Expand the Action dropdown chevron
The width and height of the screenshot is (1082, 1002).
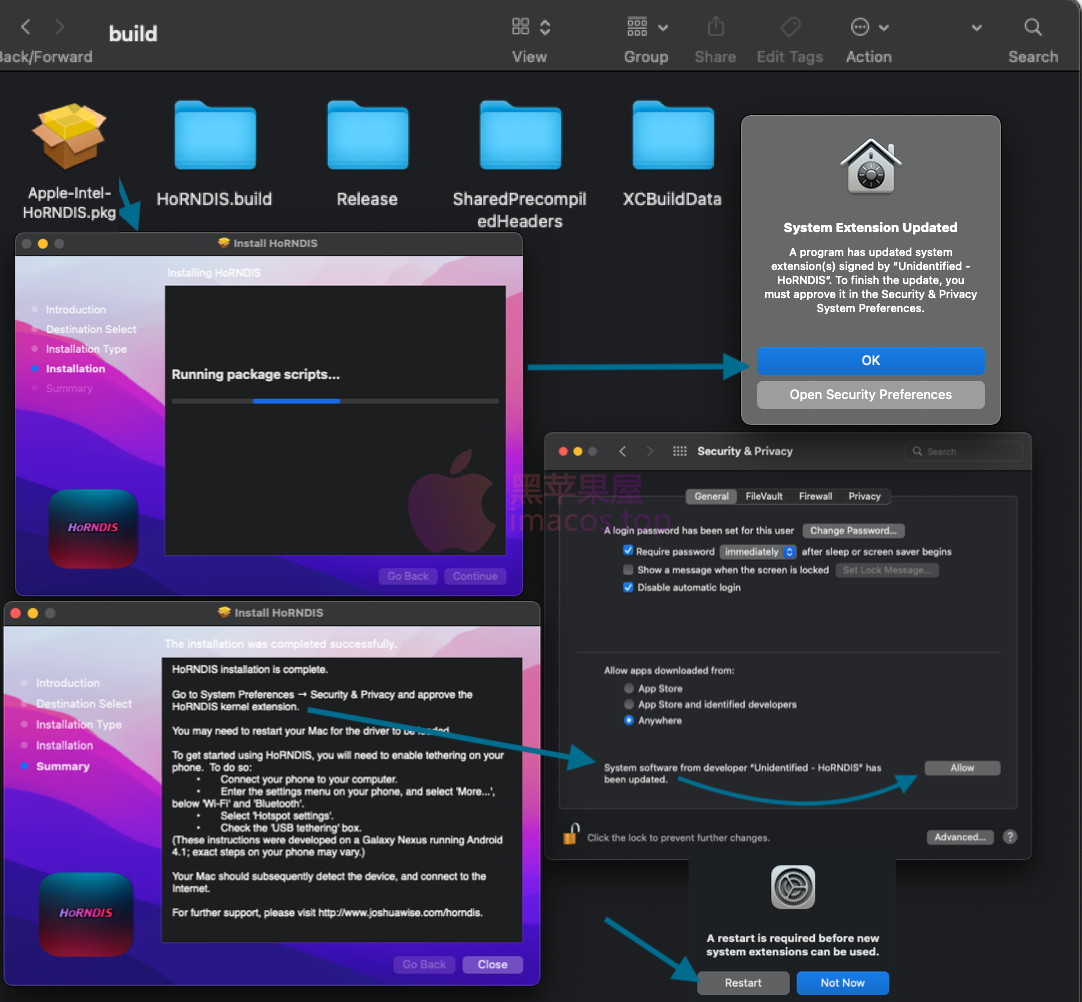(884, 28)
